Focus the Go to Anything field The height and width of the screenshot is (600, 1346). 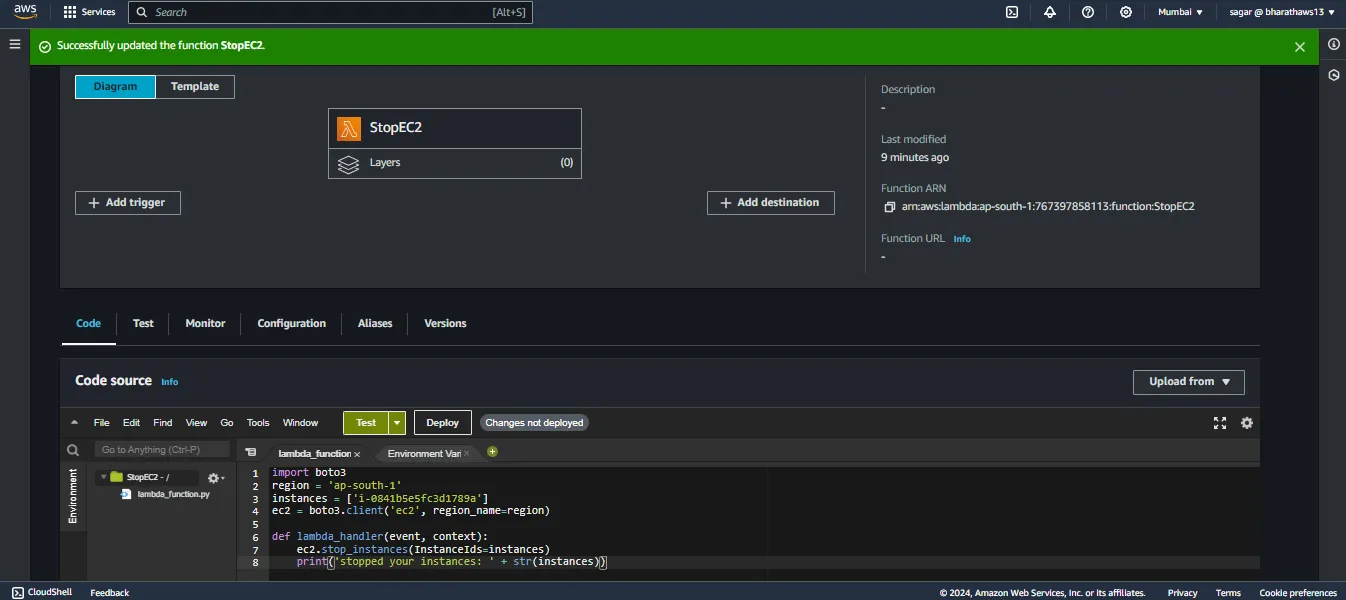162,450
